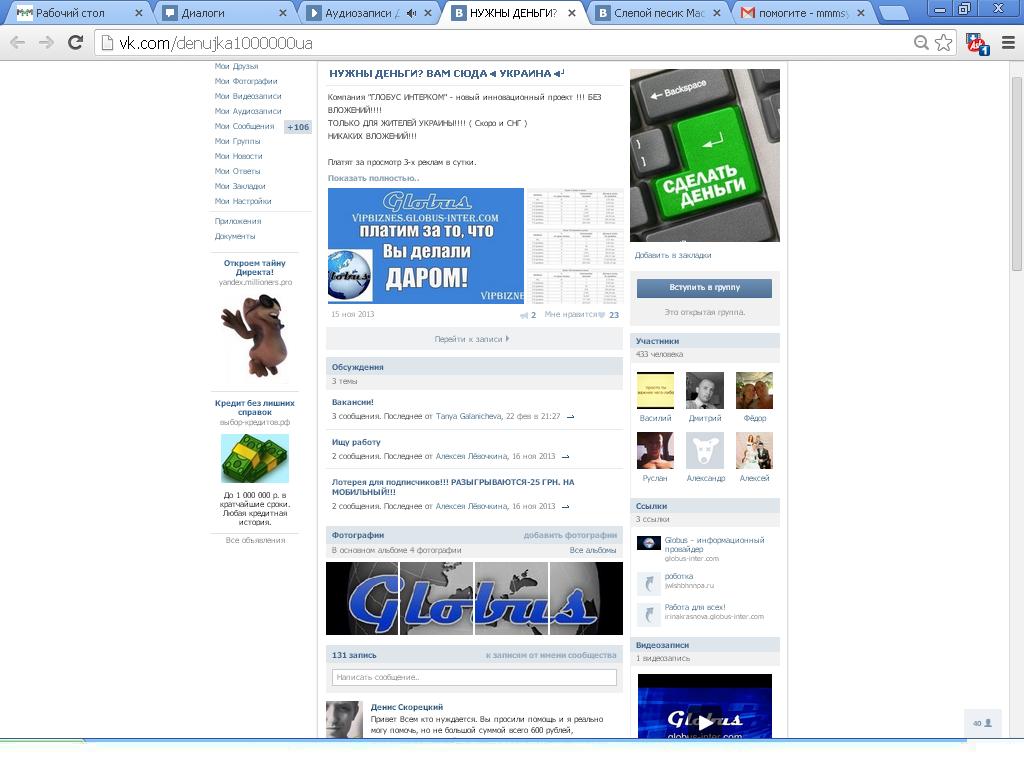The height and width of the screenshot is (761, 1024).
Task: Close the помогите Gmail tab
Action: pyautogui.click(x=861, y=13)
